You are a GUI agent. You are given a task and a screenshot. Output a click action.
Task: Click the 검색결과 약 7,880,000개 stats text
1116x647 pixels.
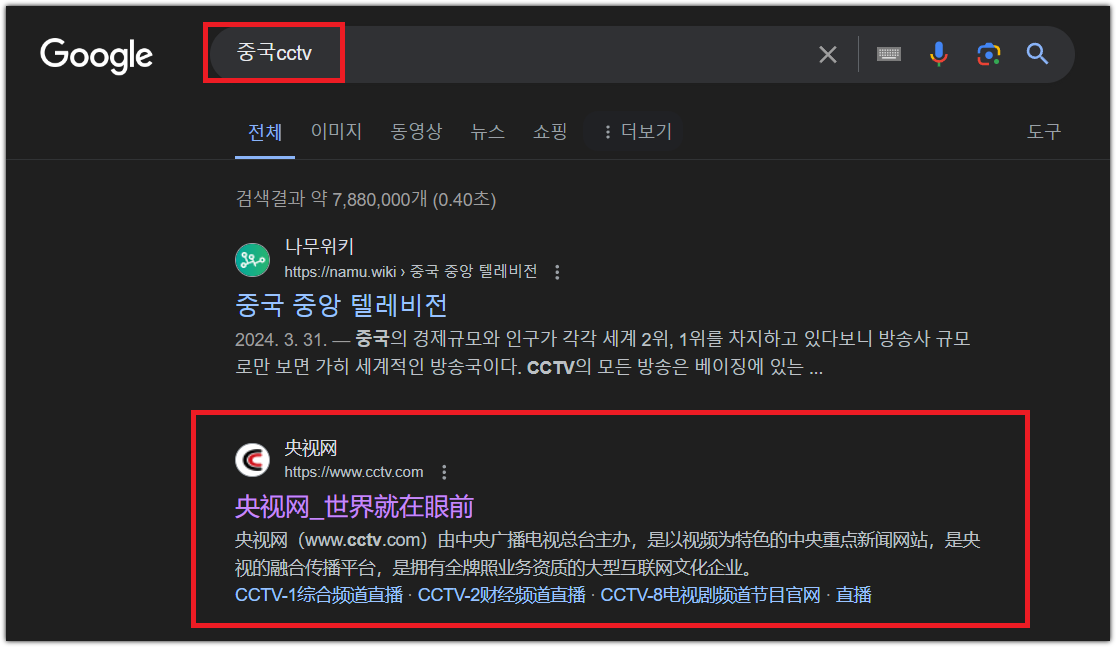tap(366, 199)
